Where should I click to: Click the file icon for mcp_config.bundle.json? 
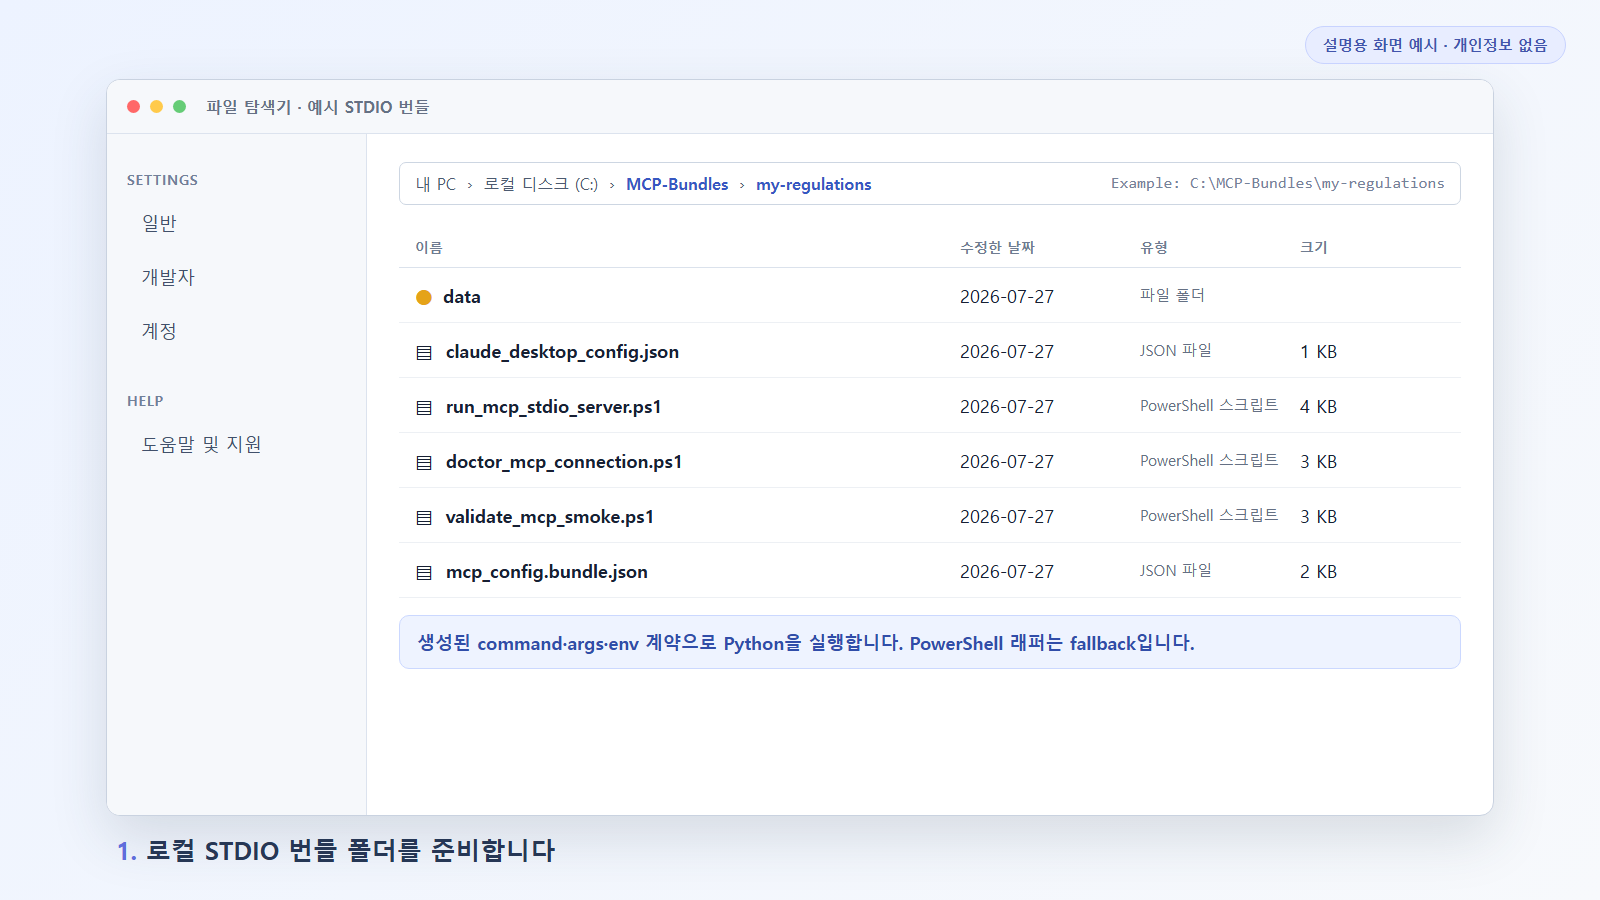(x=424, y=572)
